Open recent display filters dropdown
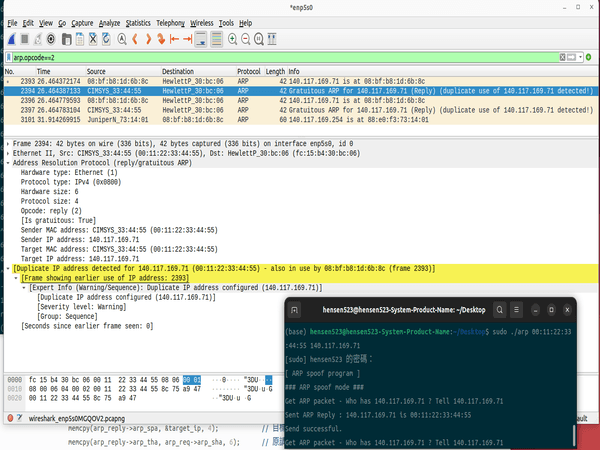This screenshot has width=600, height=450. click(x=580, y=57)
